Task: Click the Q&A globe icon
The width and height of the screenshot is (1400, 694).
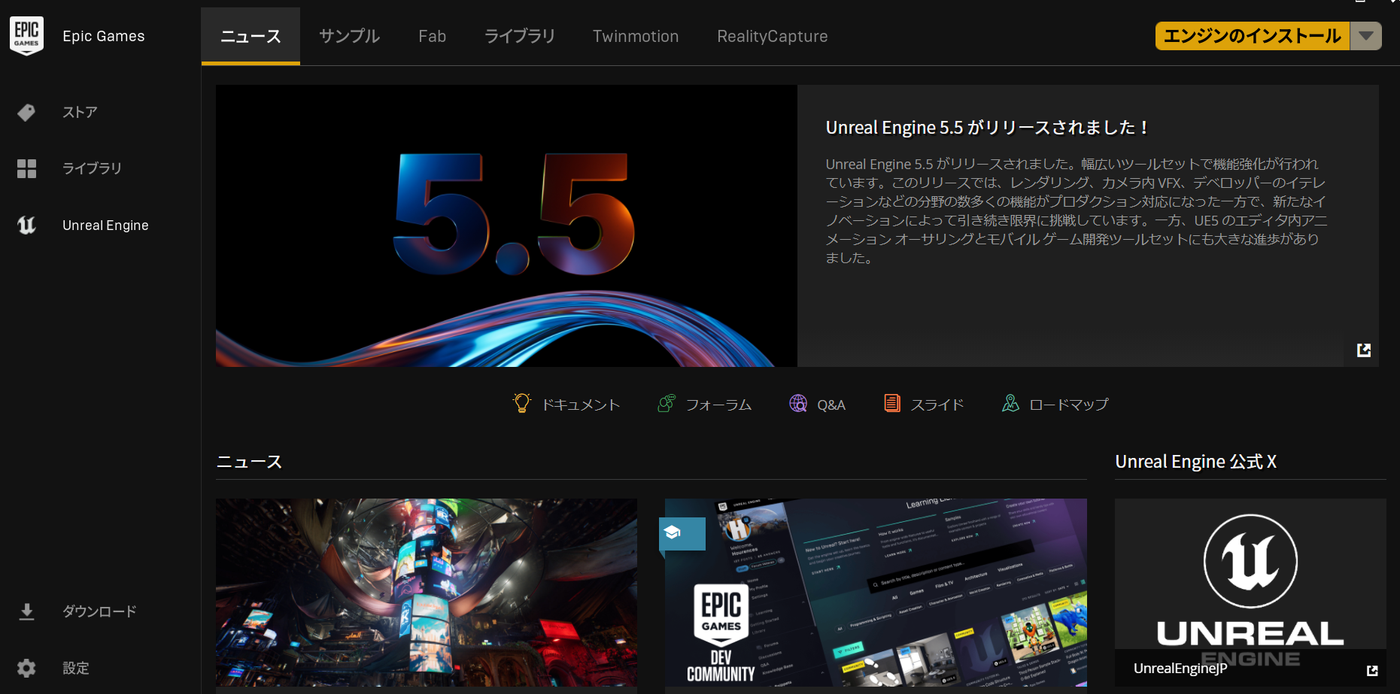Action: 798,404
